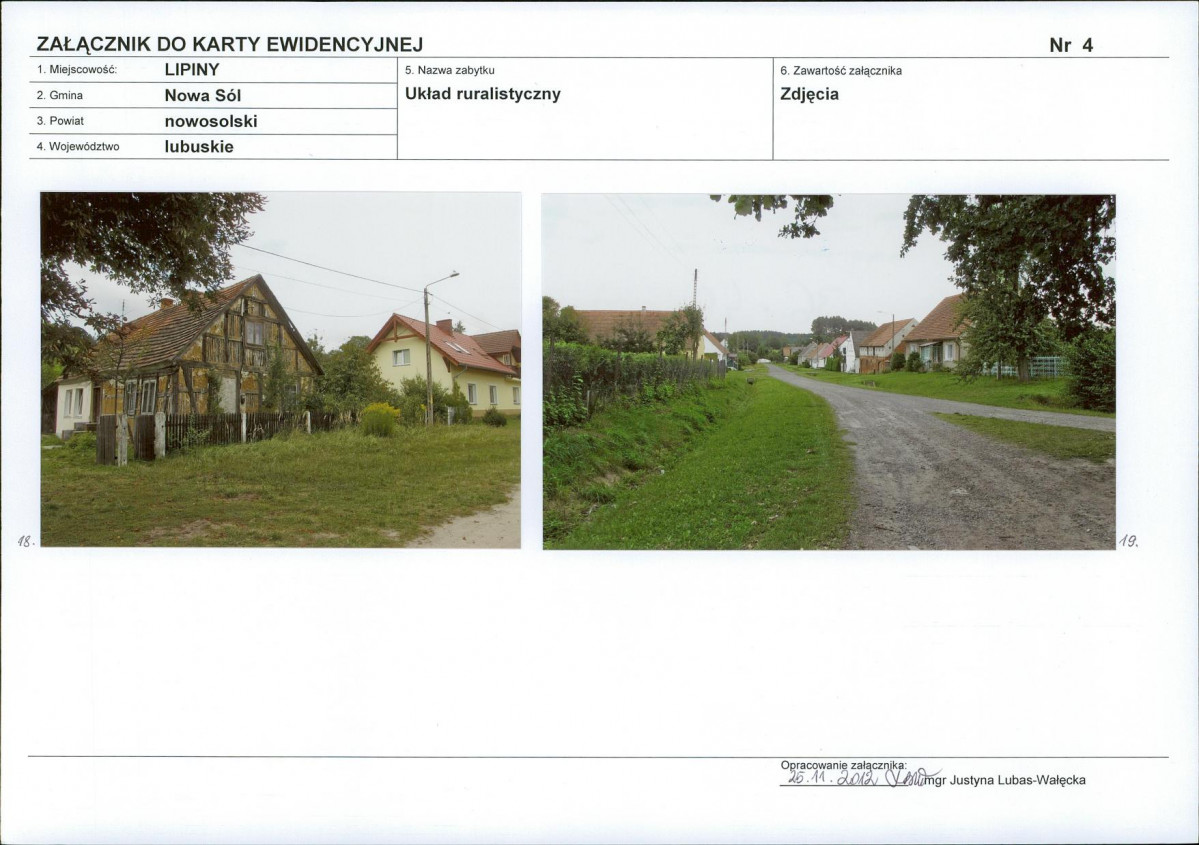Click the 'Nowa Sól' gmina value
1199x845 pixels.
coord(203,96)
